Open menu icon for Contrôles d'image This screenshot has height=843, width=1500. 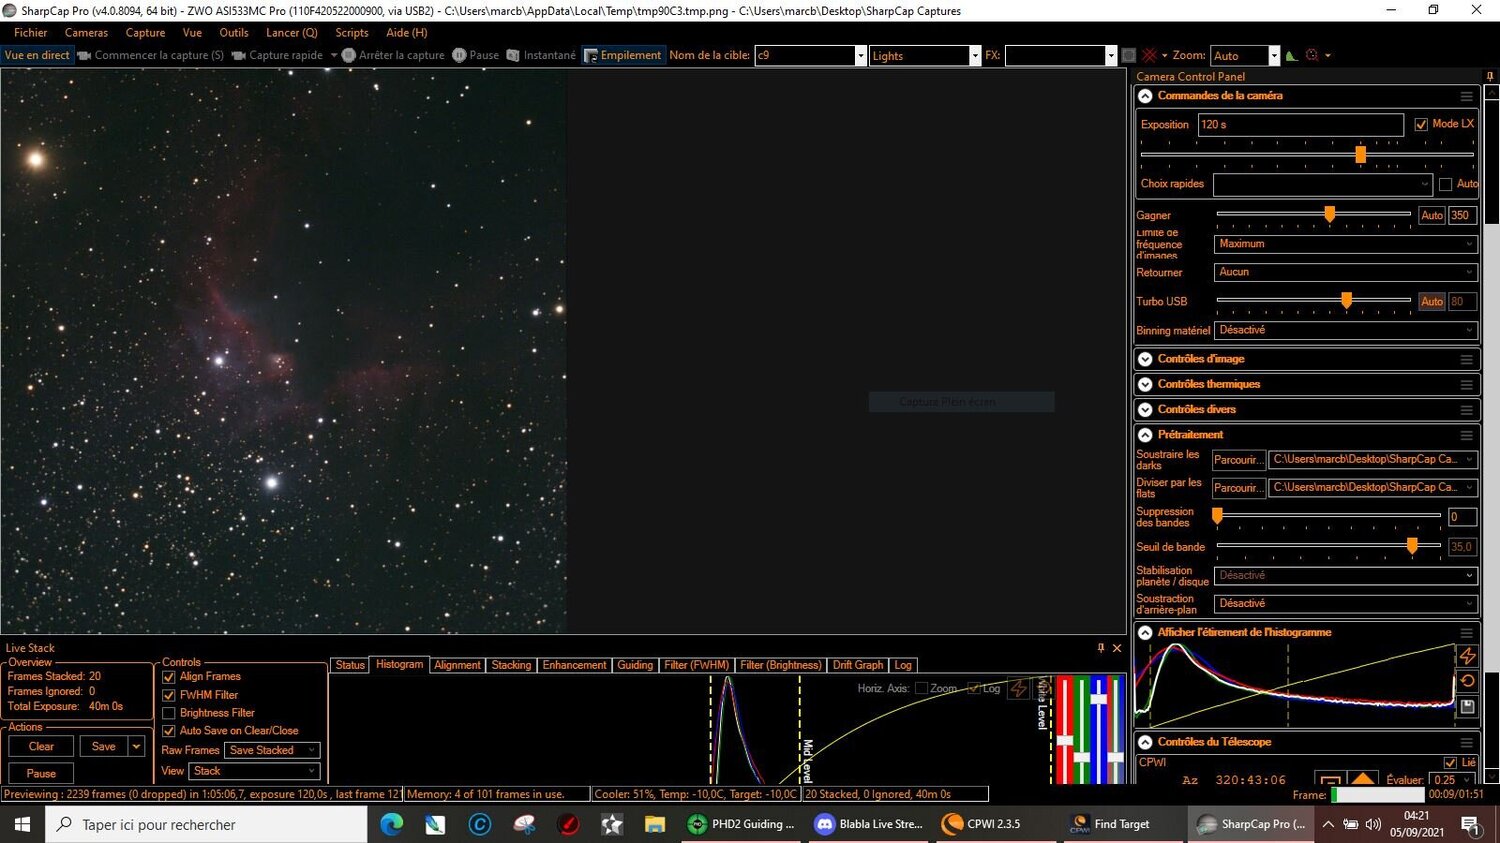pyautogui.click(x=1466, y=359)
